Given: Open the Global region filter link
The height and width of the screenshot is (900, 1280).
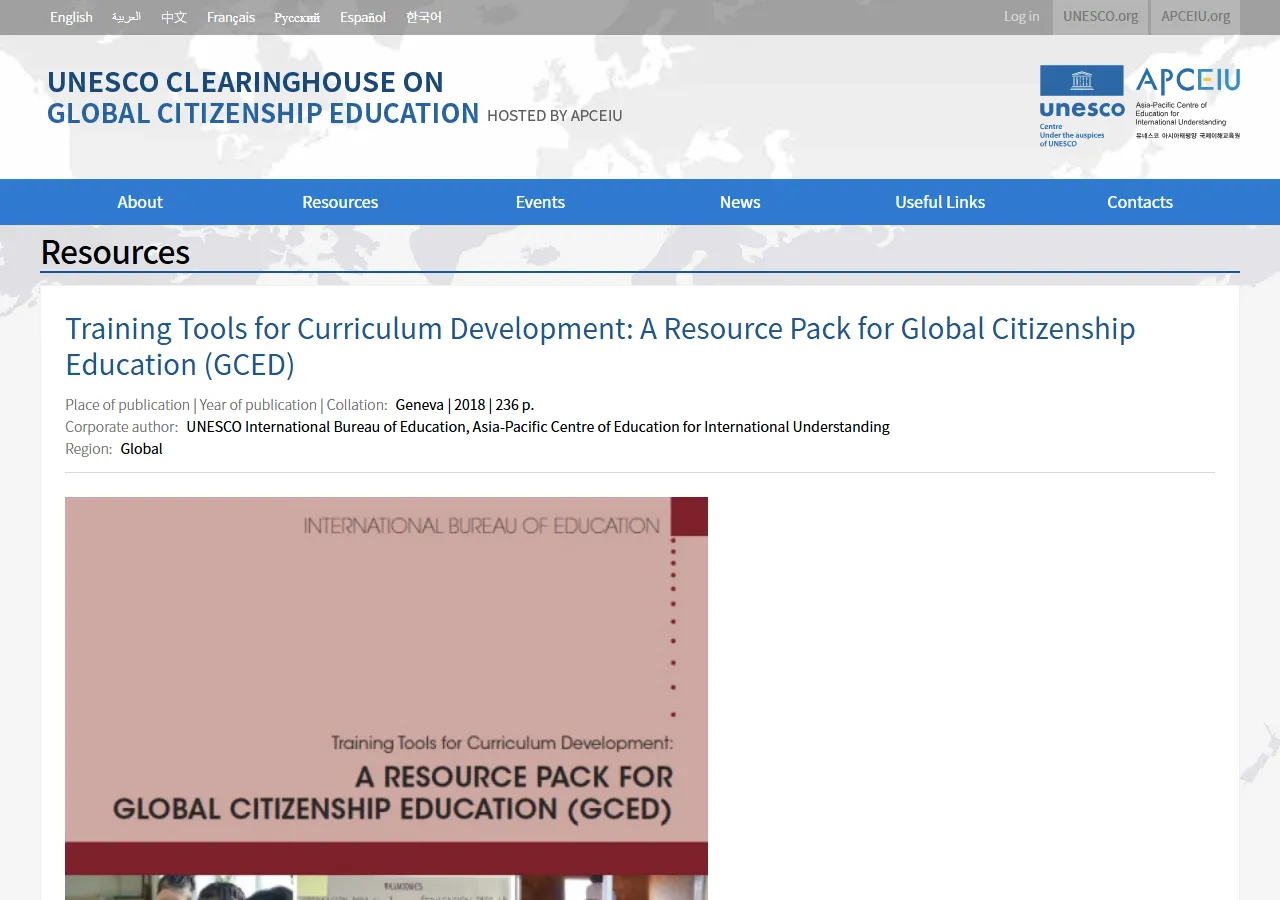Looking at the screenshot, I should (141, 448).
